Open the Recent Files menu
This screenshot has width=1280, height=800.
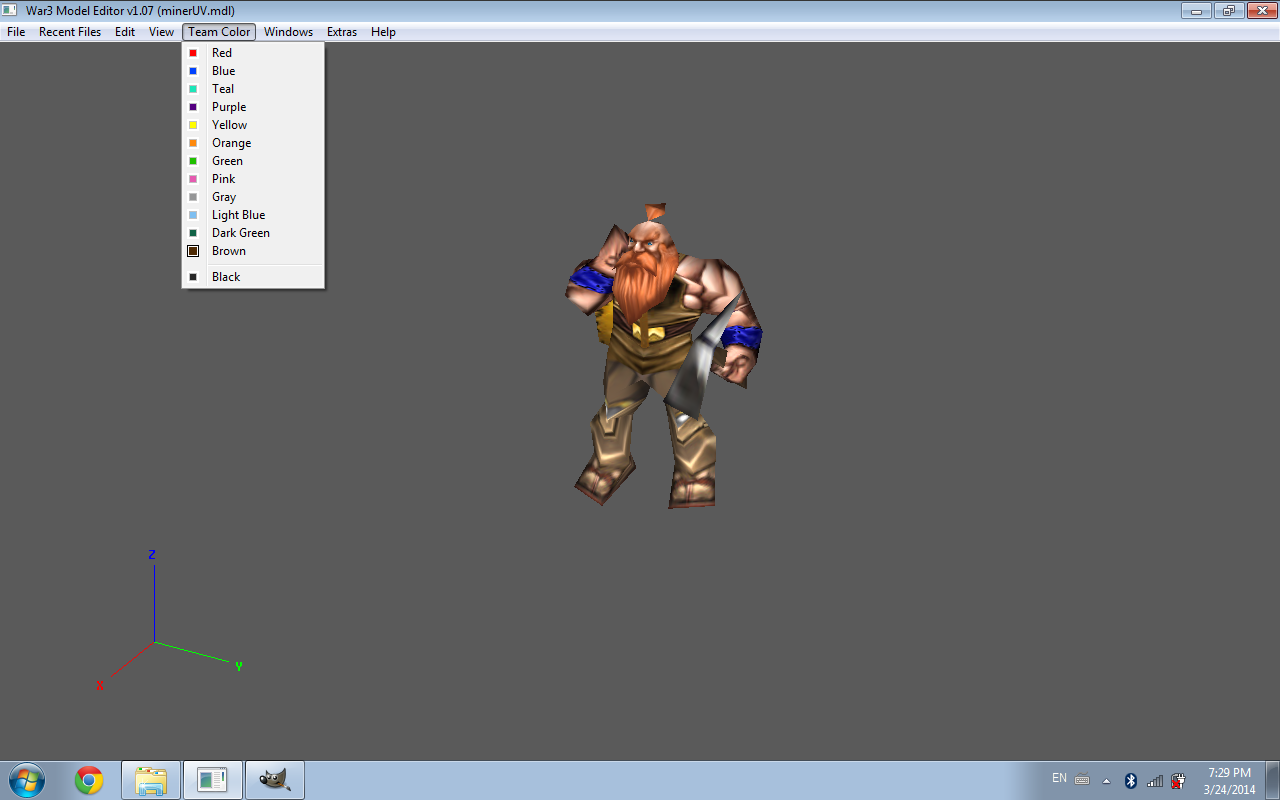click(70, 32)
